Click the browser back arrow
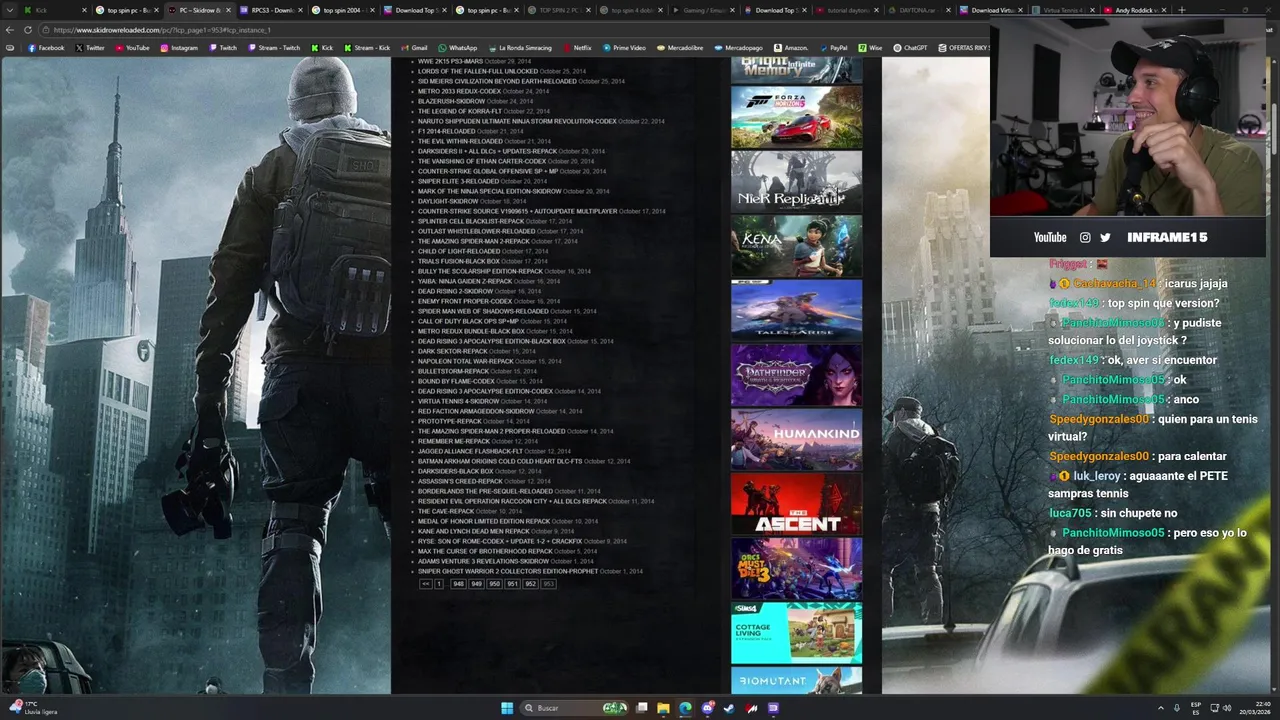The width and height of the screenshot is (1280, 720). click(11, 30)
